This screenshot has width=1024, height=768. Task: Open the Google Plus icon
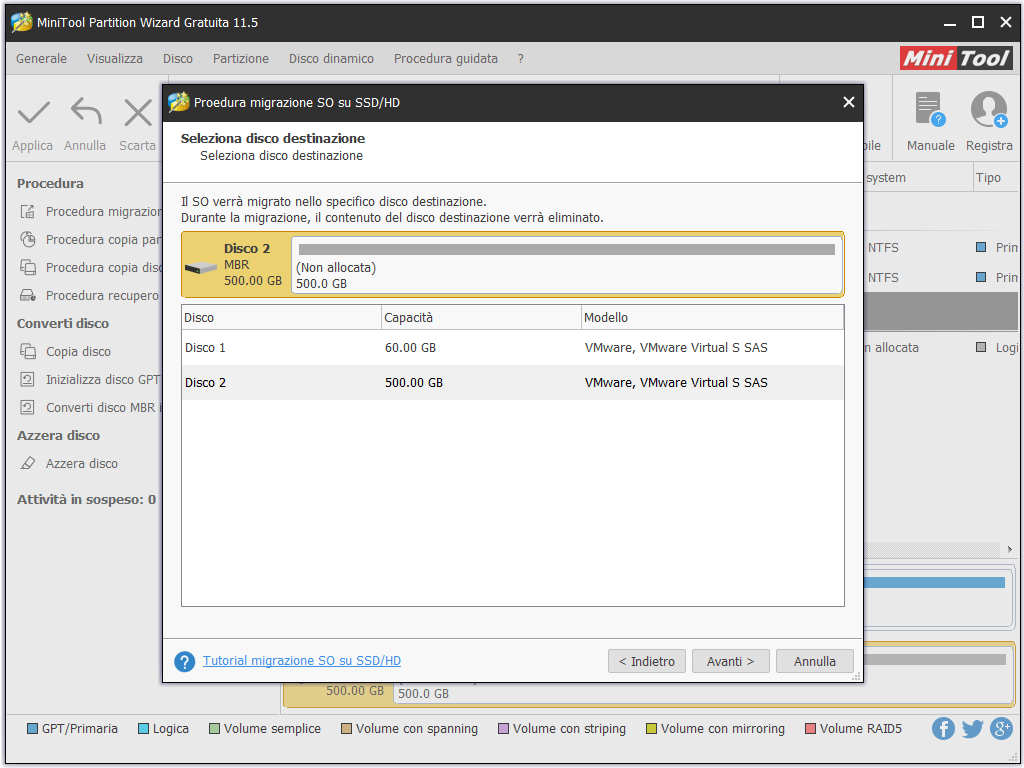tap(1001, 729)
